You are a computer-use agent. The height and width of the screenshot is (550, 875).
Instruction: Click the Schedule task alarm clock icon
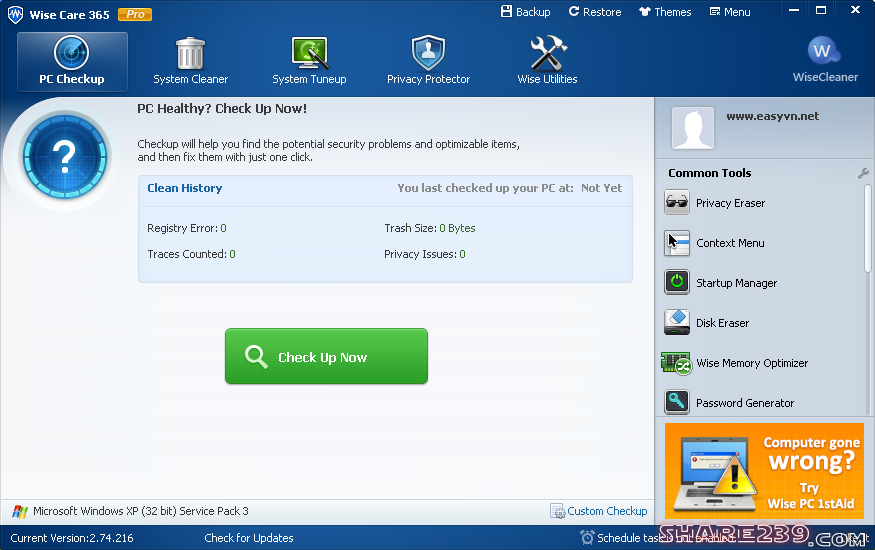click(587, 537)
